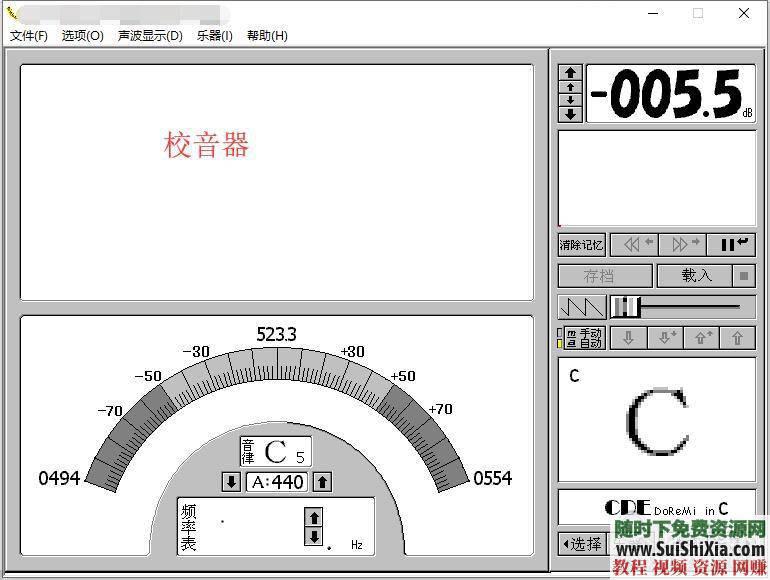Image resolution: width=770 pixels, height=580 pixels.
Task: Click the up arrow in the 频率表 box
Action: (313, 517)
